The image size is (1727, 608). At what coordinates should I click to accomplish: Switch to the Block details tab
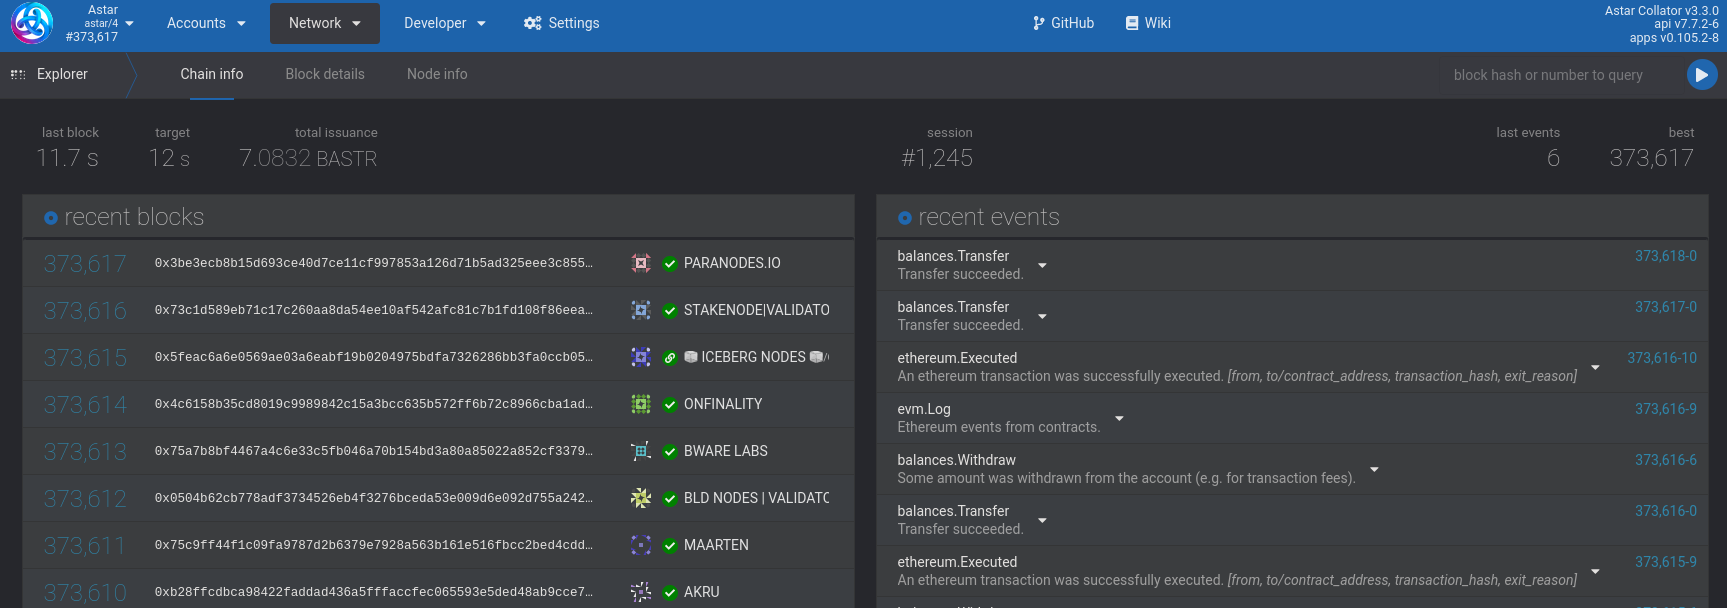tap(325, 75)
